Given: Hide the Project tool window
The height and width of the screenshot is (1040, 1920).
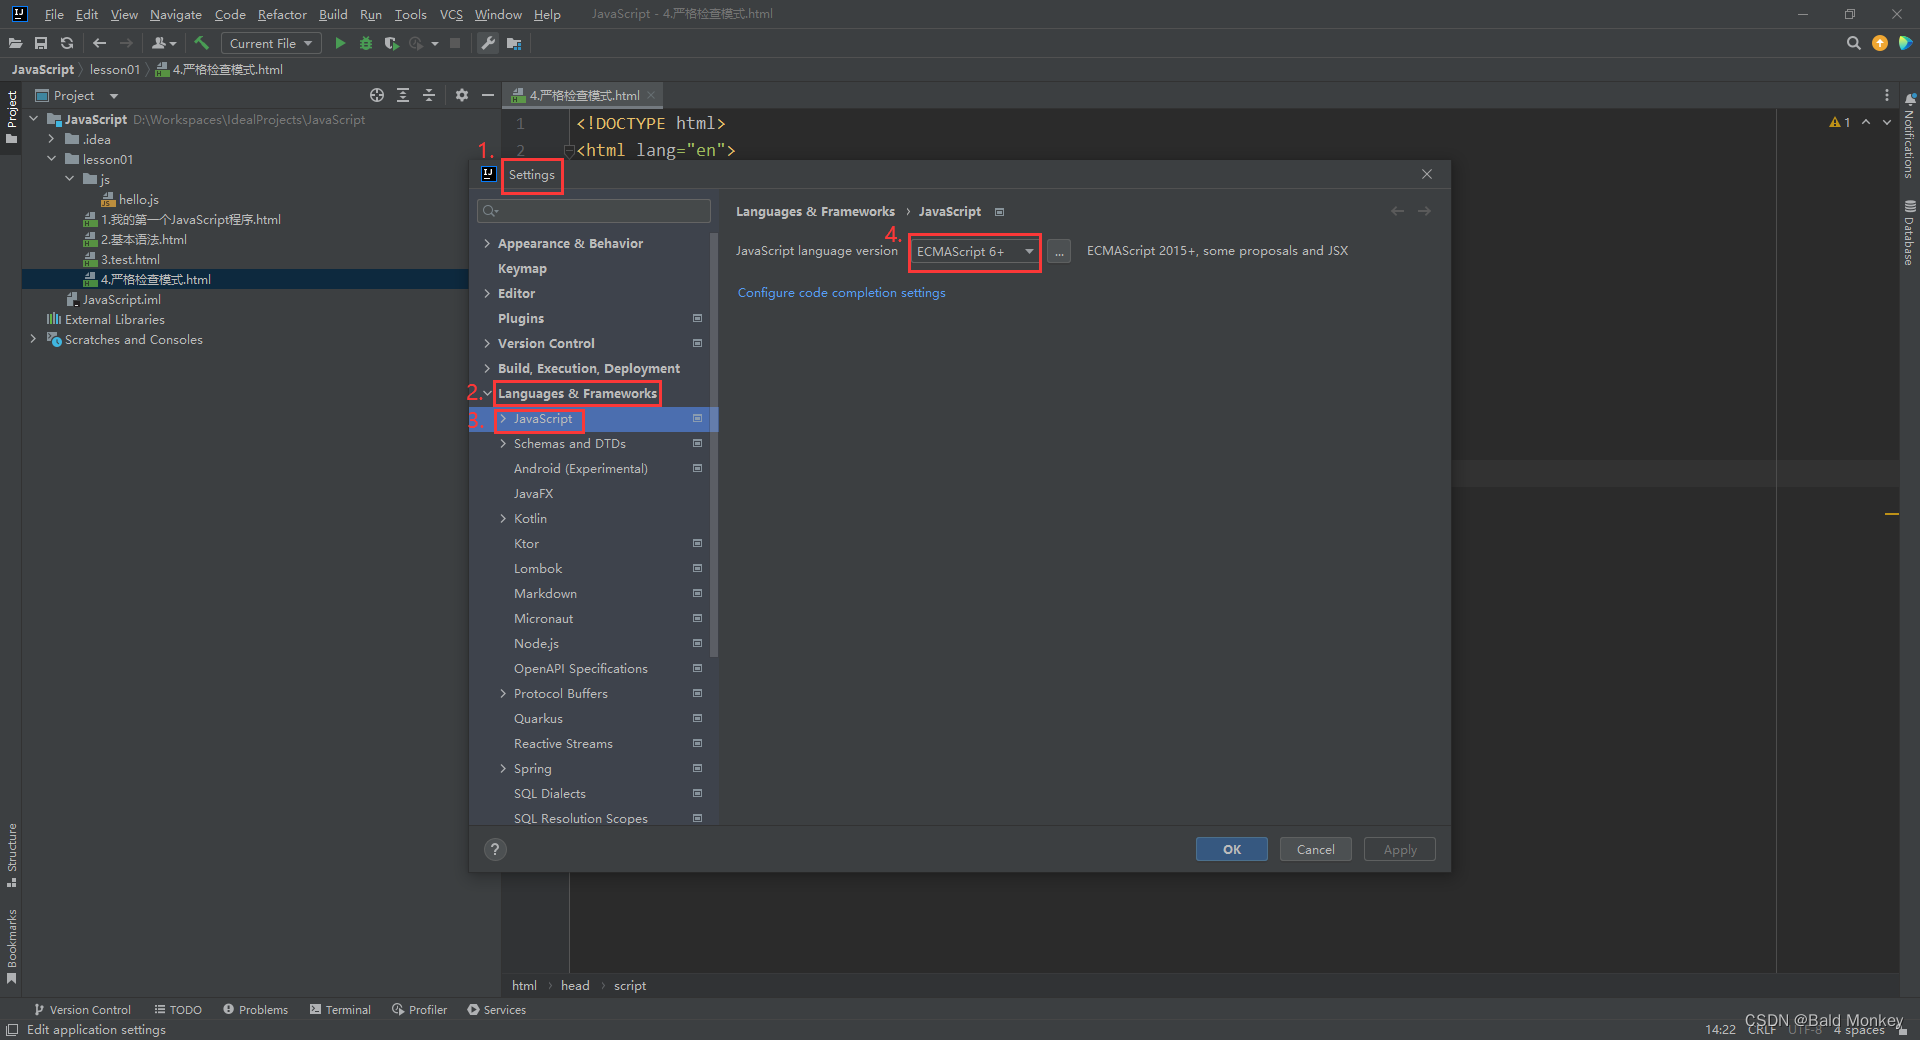Looking at the screenshot, I should pos(487,95).
